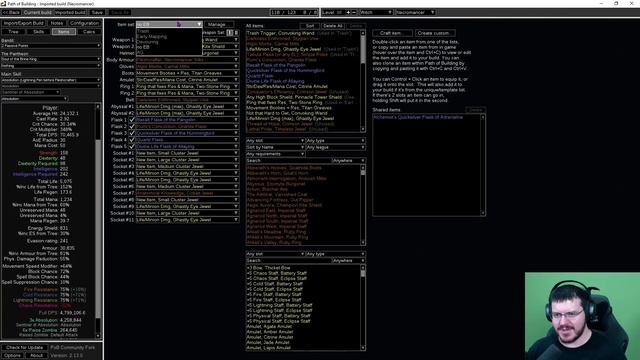Select 'Alchemist's Quicksilver Flask of Adrenaline' shared item
The height and width of the screenshot is (360, 640).
pos(418,117)
